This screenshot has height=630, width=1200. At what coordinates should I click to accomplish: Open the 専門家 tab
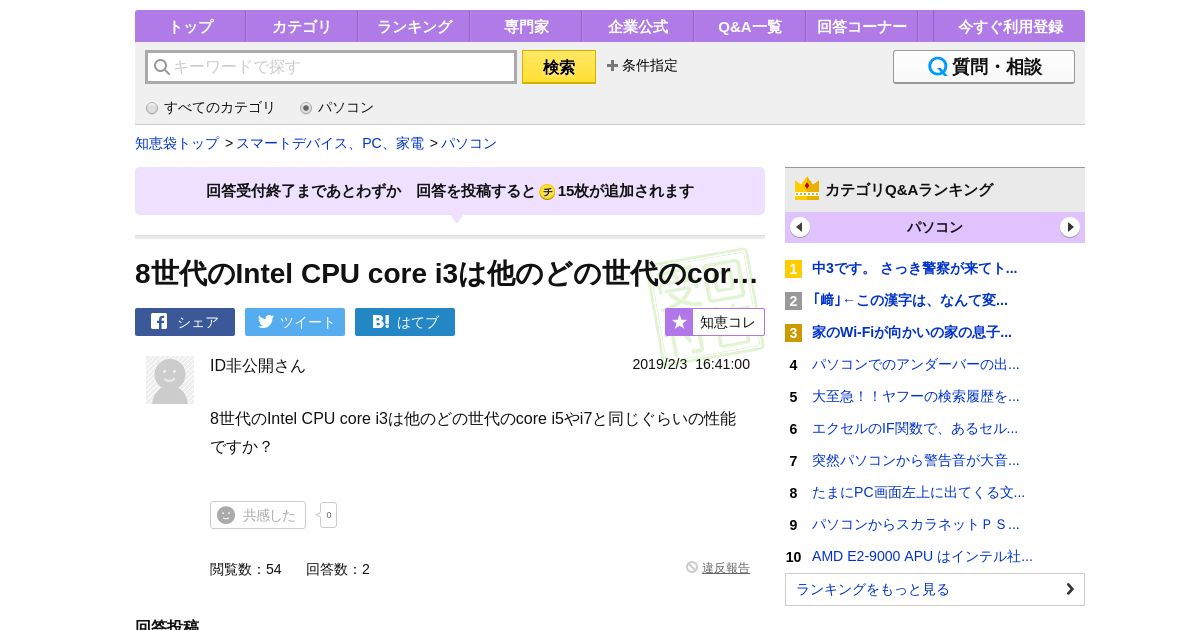point(526,26)
